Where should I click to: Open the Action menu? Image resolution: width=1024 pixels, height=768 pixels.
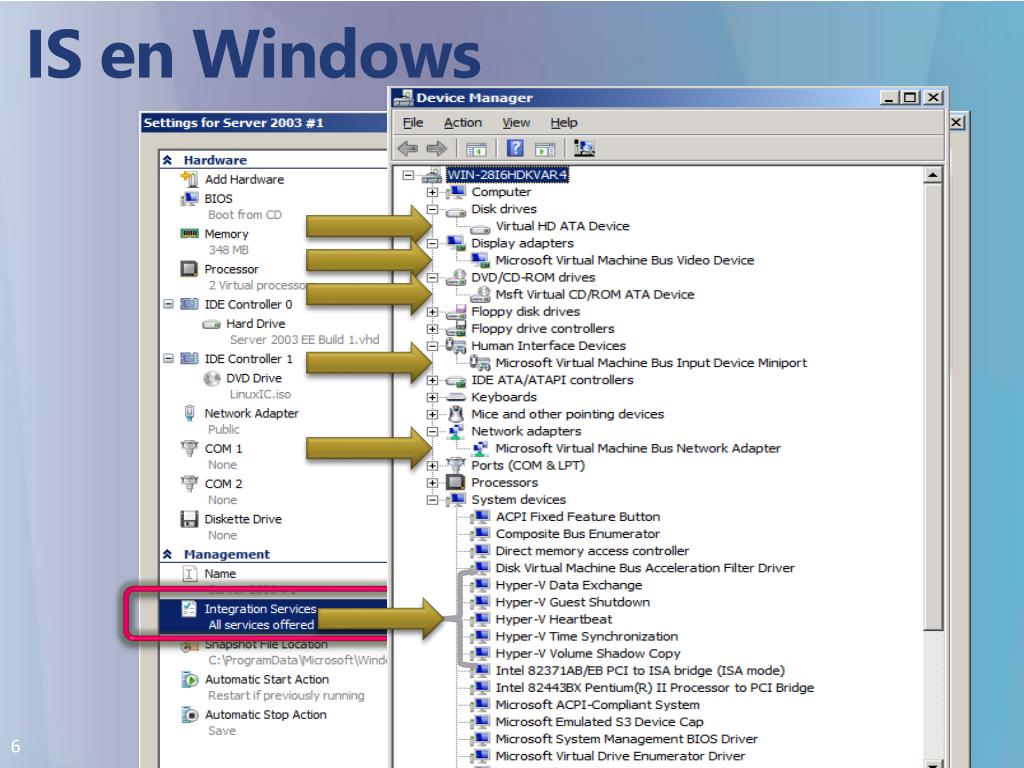coord(462,123)
